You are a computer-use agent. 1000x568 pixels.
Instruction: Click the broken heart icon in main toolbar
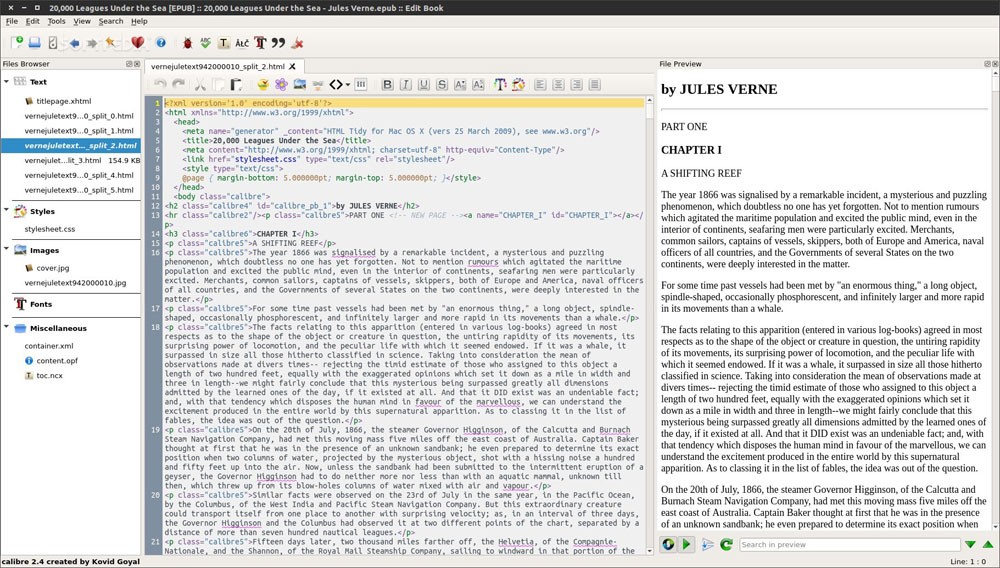pyautogui.click(x=138, y=43)
